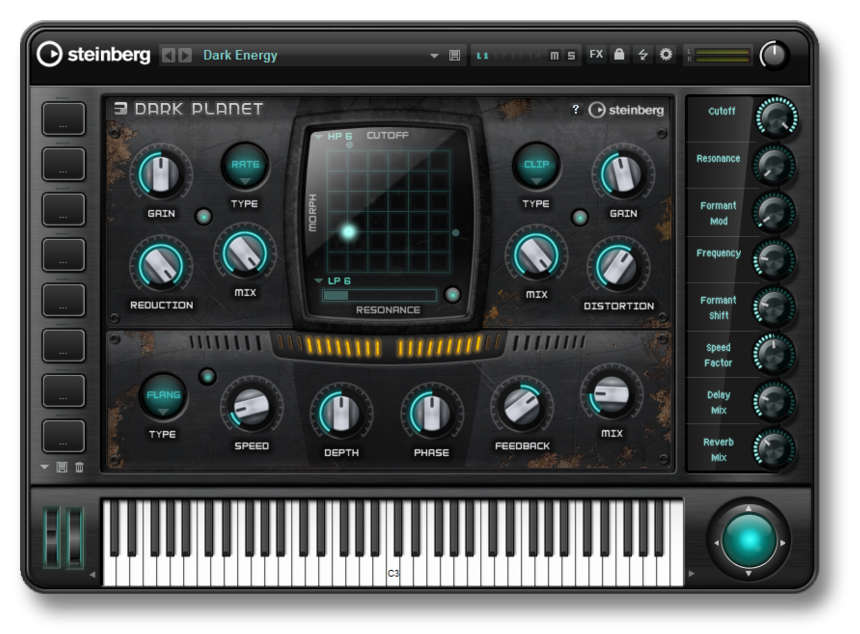Click the Gain knob beside the RATE selector
The width and height of the screenshot is (860, 634).
click(161, 174)
